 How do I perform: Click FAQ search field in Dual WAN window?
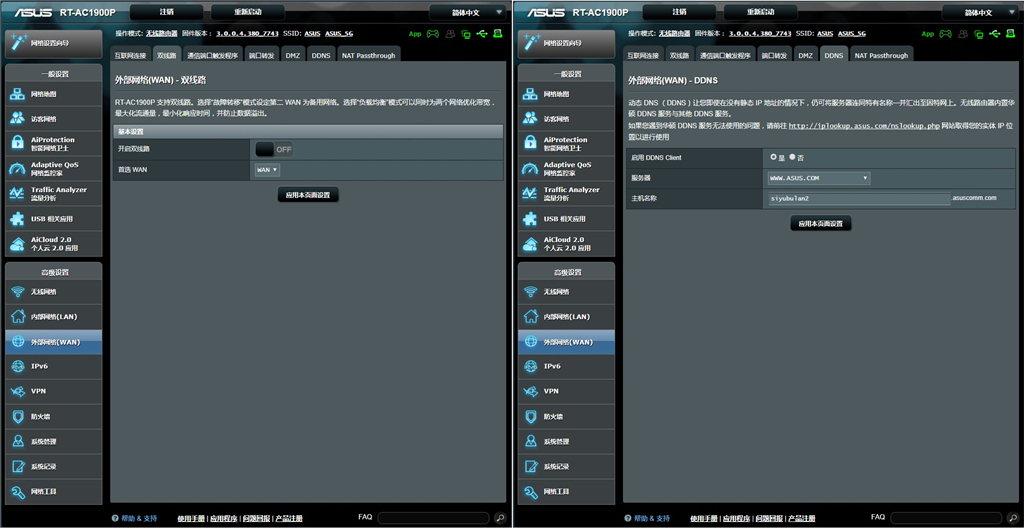tap(433, 517)
